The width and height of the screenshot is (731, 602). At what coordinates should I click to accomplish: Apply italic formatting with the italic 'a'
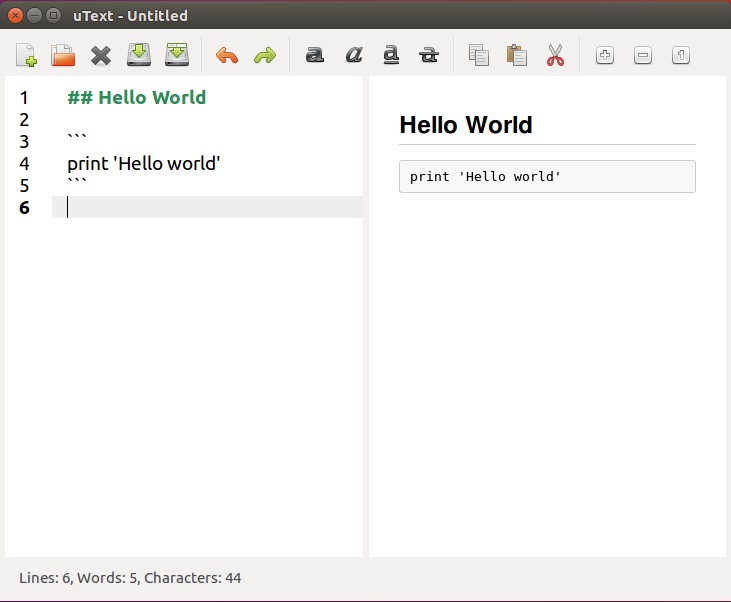click(353, 55)
